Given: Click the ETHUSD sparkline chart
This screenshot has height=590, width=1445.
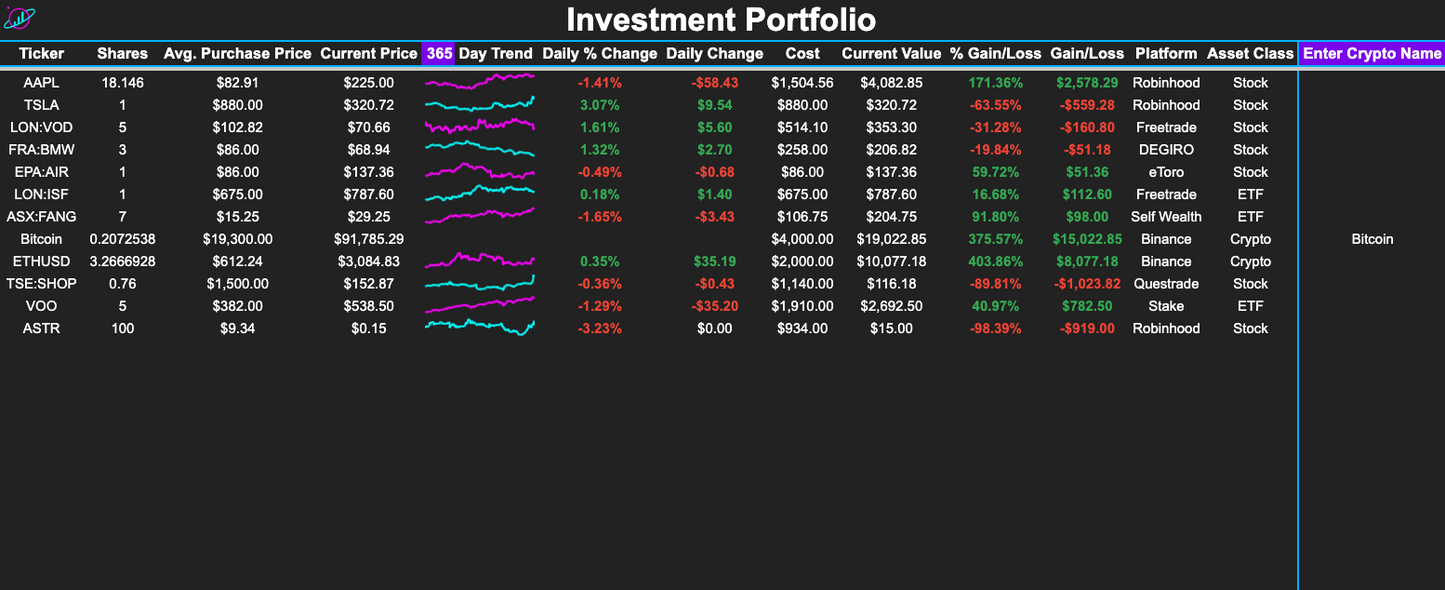Looking at the screenshot, I should point(479,261).
